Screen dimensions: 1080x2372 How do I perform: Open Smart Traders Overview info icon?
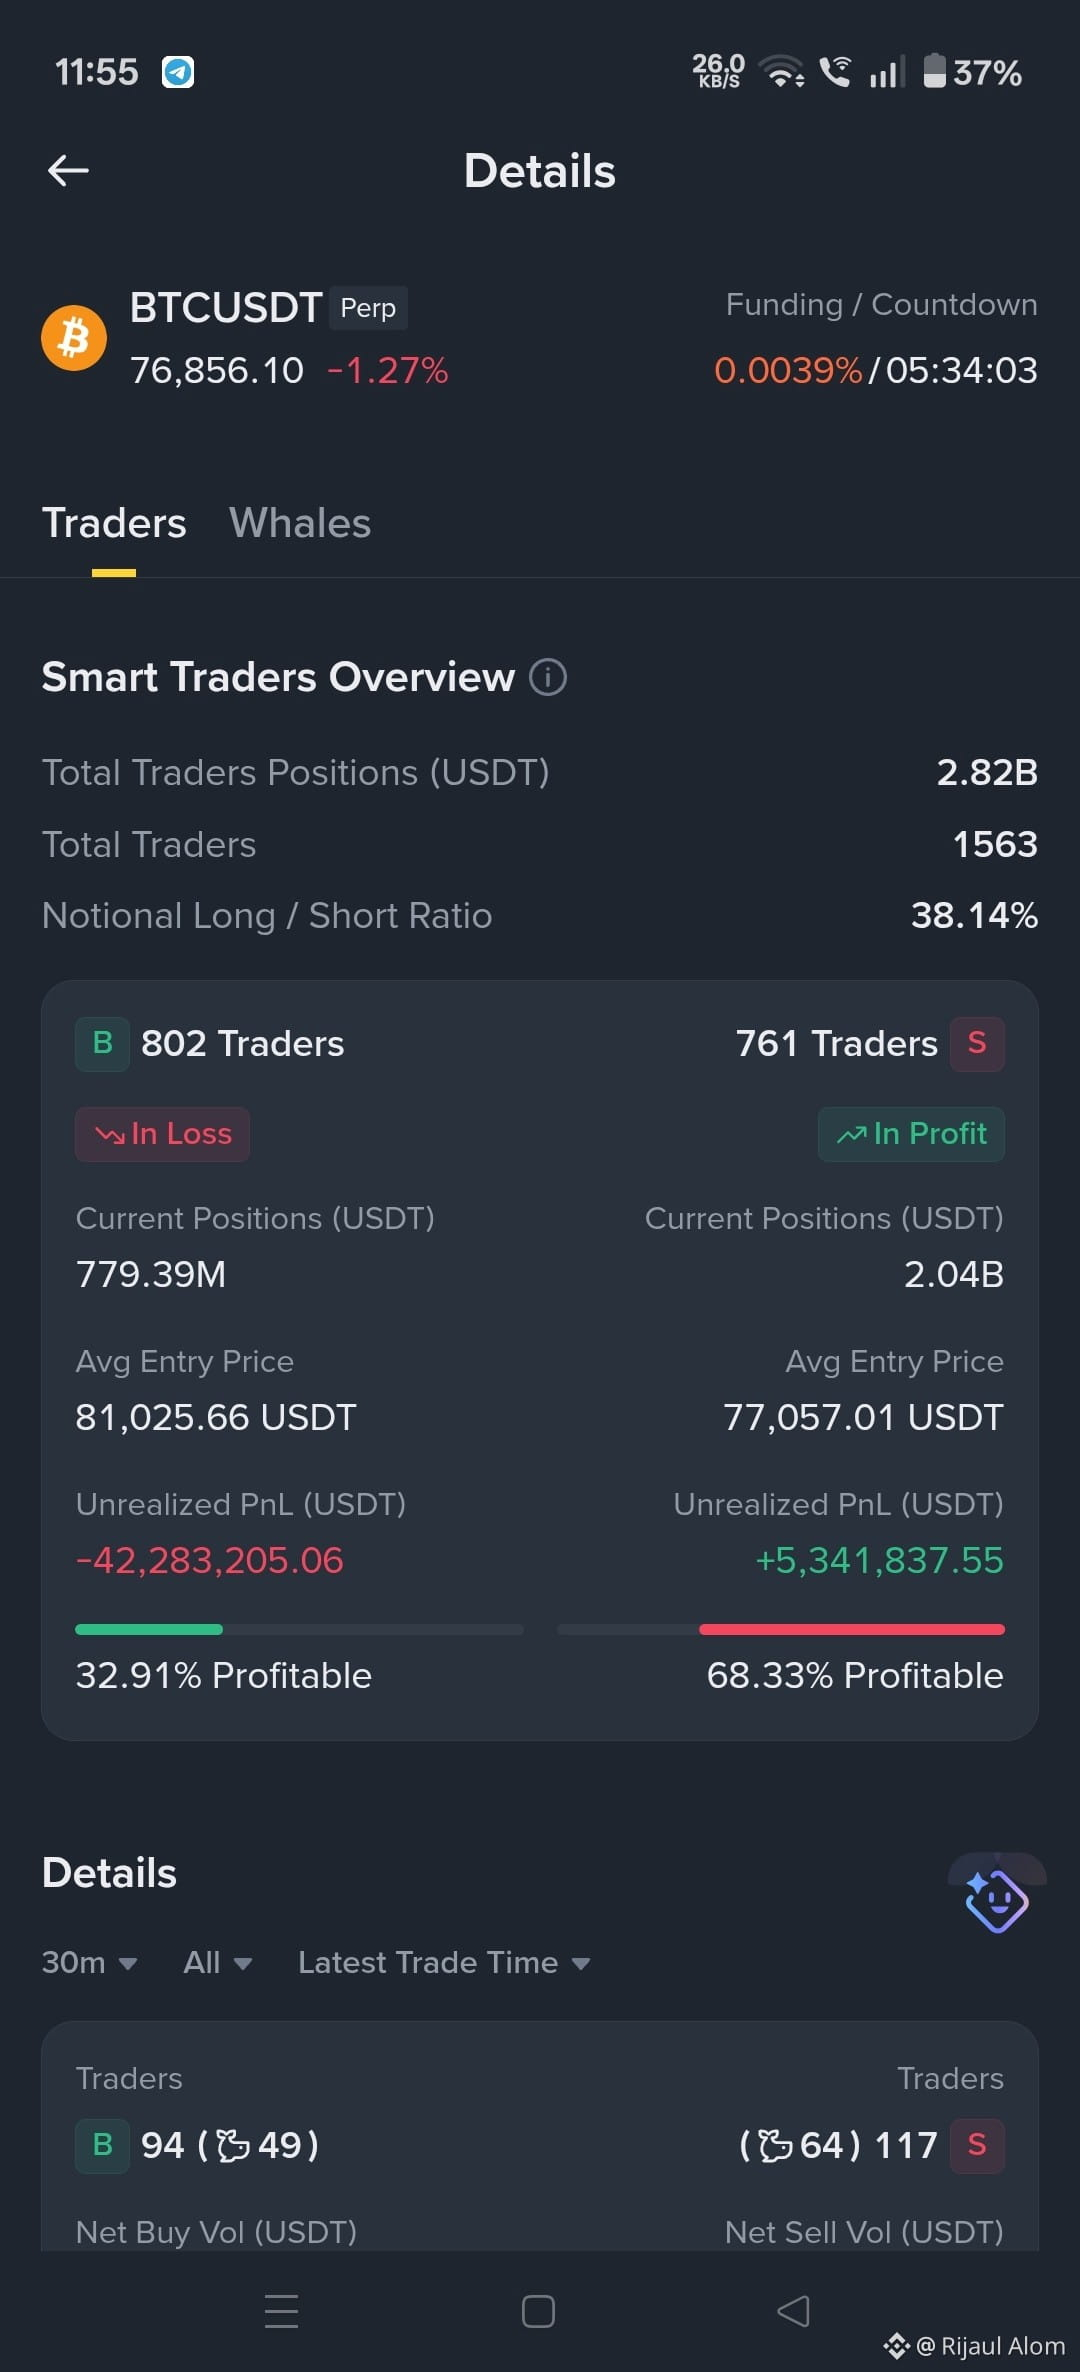click(x=548, y=677)
